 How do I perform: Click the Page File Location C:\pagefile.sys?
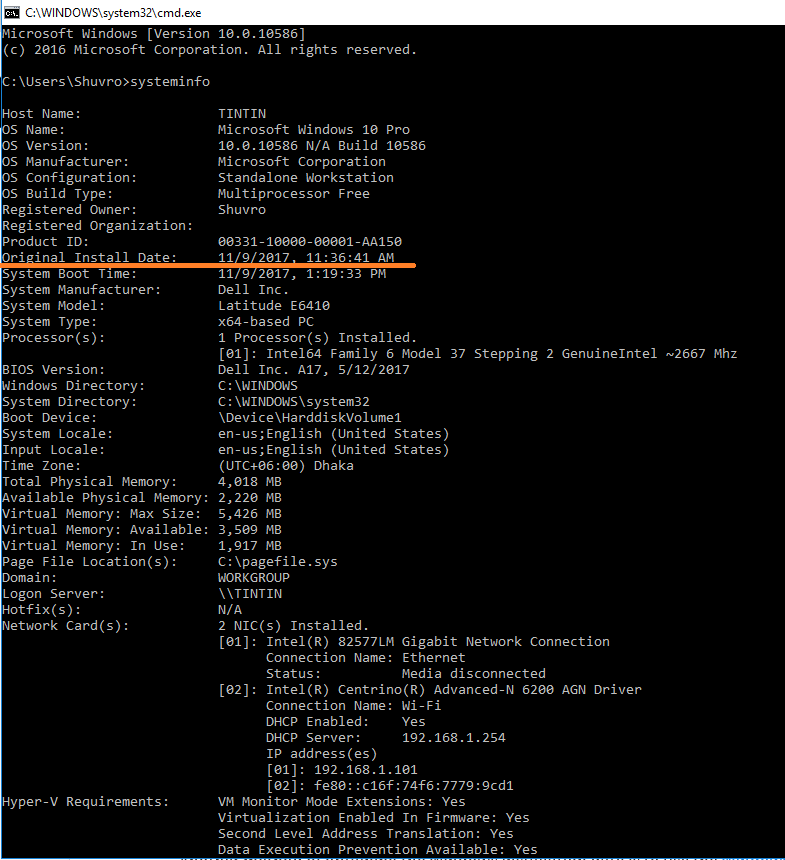(x=278, y=562)
